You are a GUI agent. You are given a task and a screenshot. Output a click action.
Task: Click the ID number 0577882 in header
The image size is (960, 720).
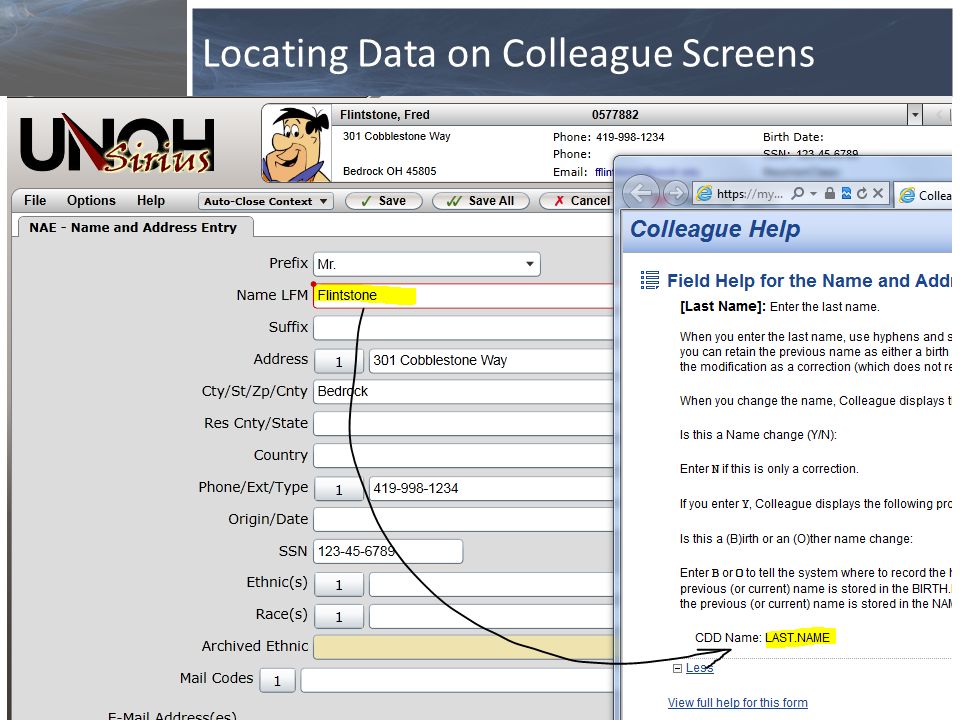(x=615, y=114)
